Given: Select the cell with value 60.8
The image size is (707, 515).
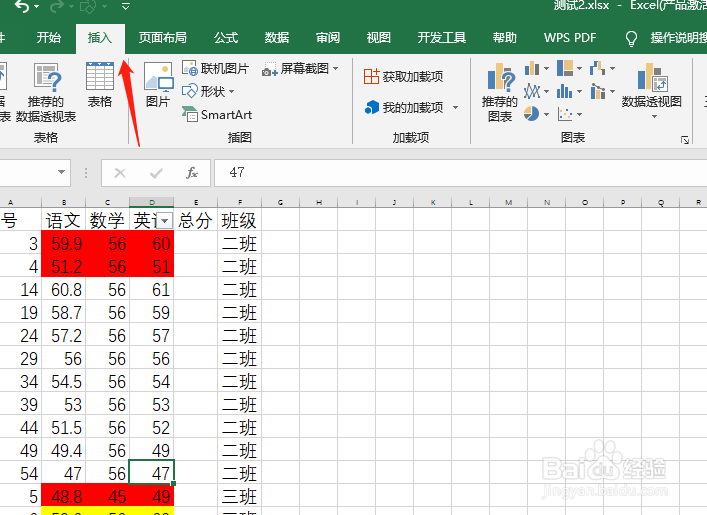Looking at the screenshot, I should [63, 289].
